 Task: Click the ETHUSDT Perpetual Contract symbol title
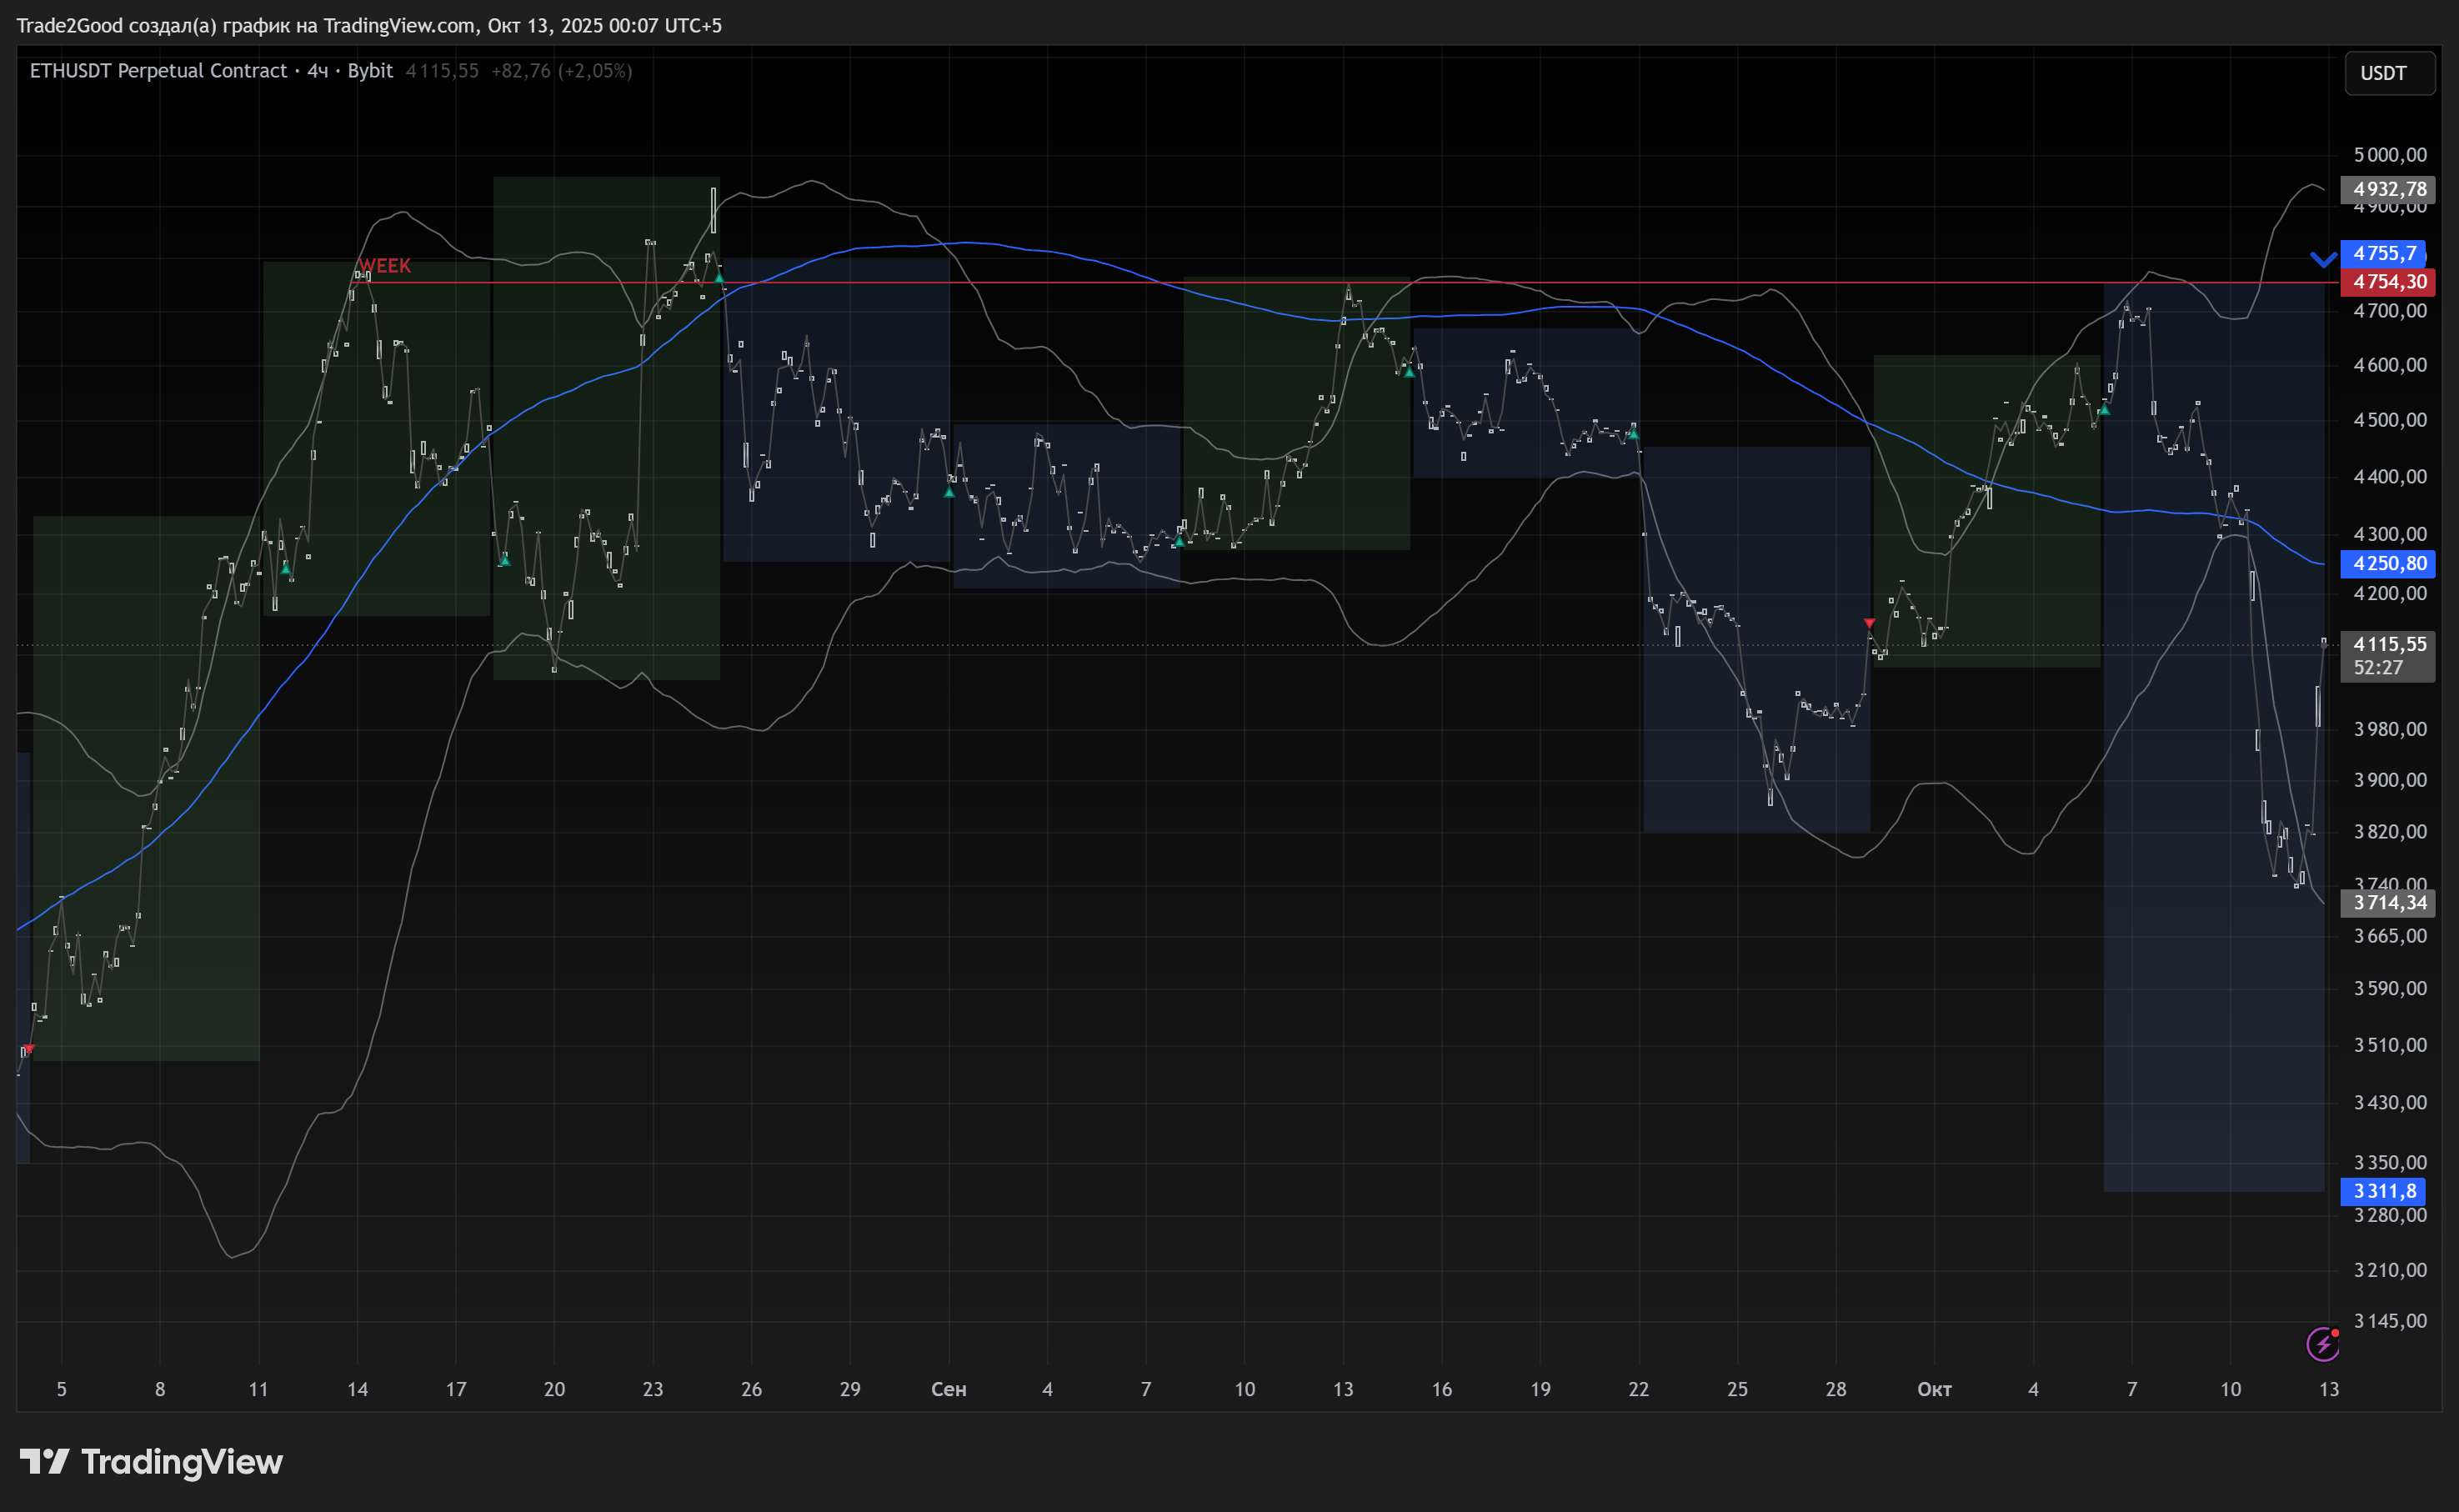pyautogui.click(x=158, y=71)
